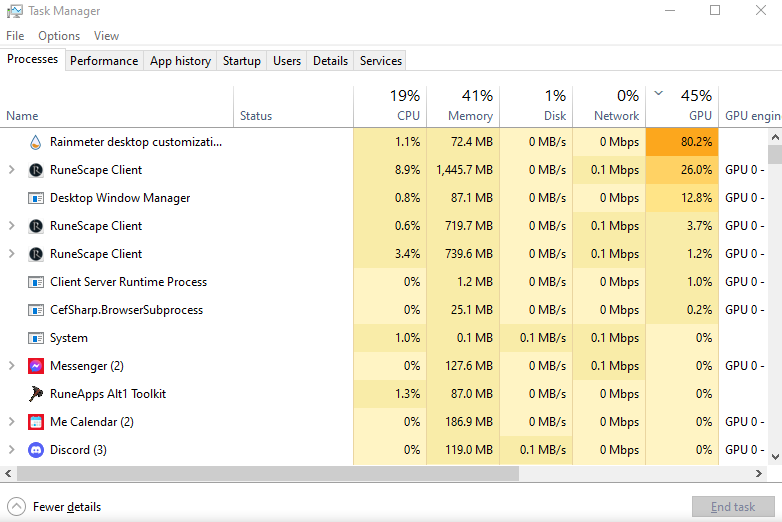Viewport: 782px width, 522px height.
Task: Expand the RuneScape Client using 739.6 MB
Action: coord(11,254)
